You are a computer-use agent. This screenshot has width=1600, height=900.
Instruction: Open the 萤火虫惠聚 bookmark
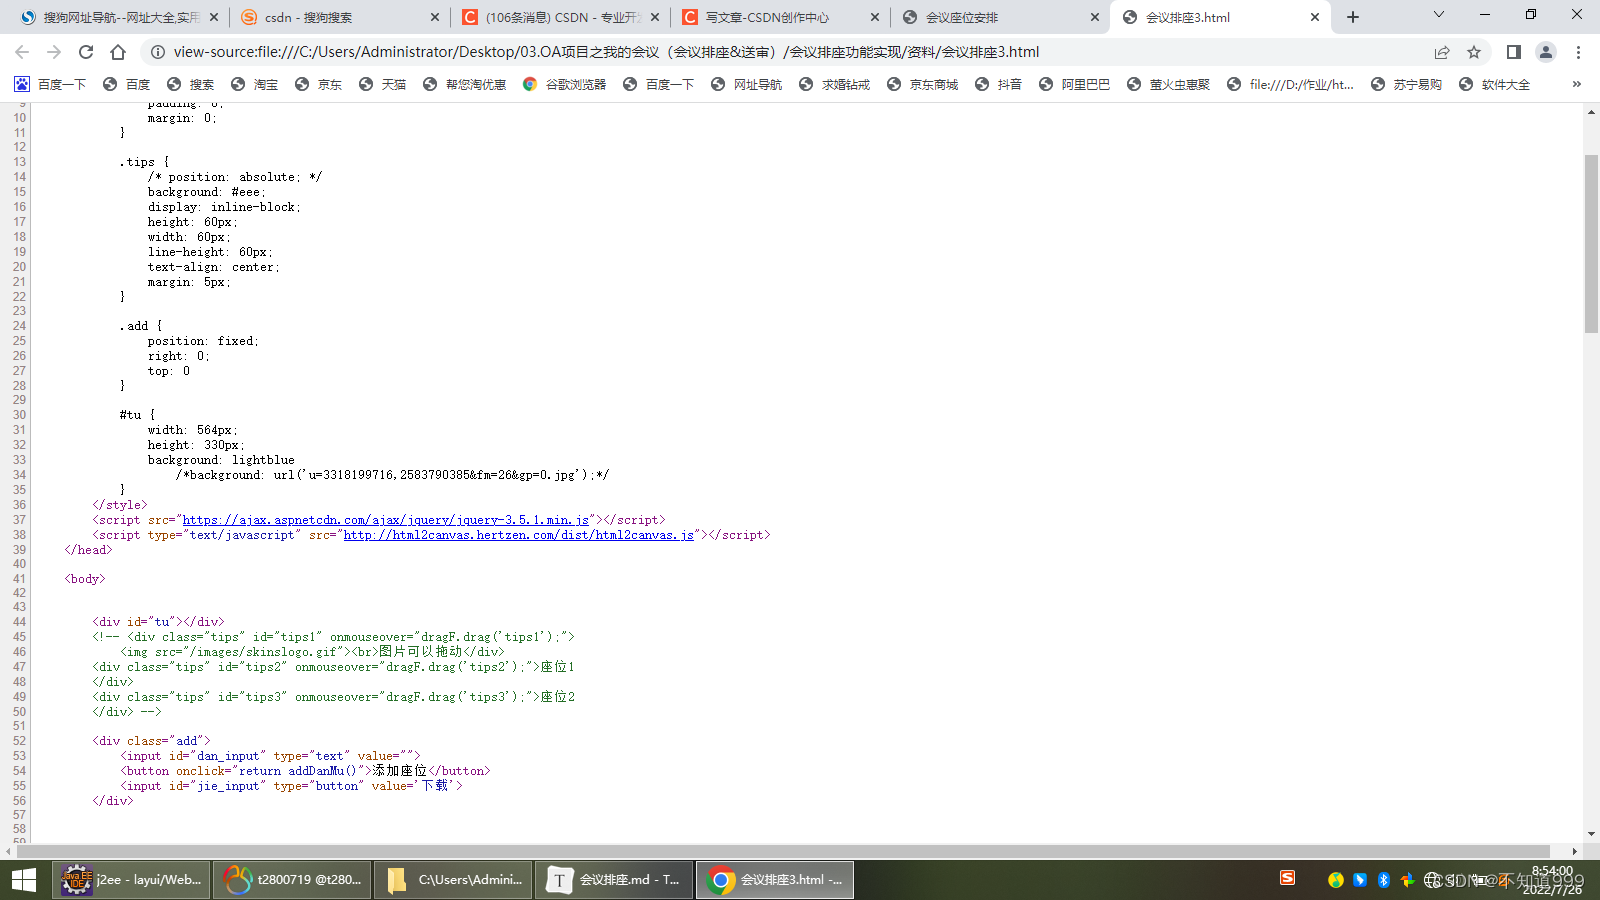click(x=1168, y=84)
